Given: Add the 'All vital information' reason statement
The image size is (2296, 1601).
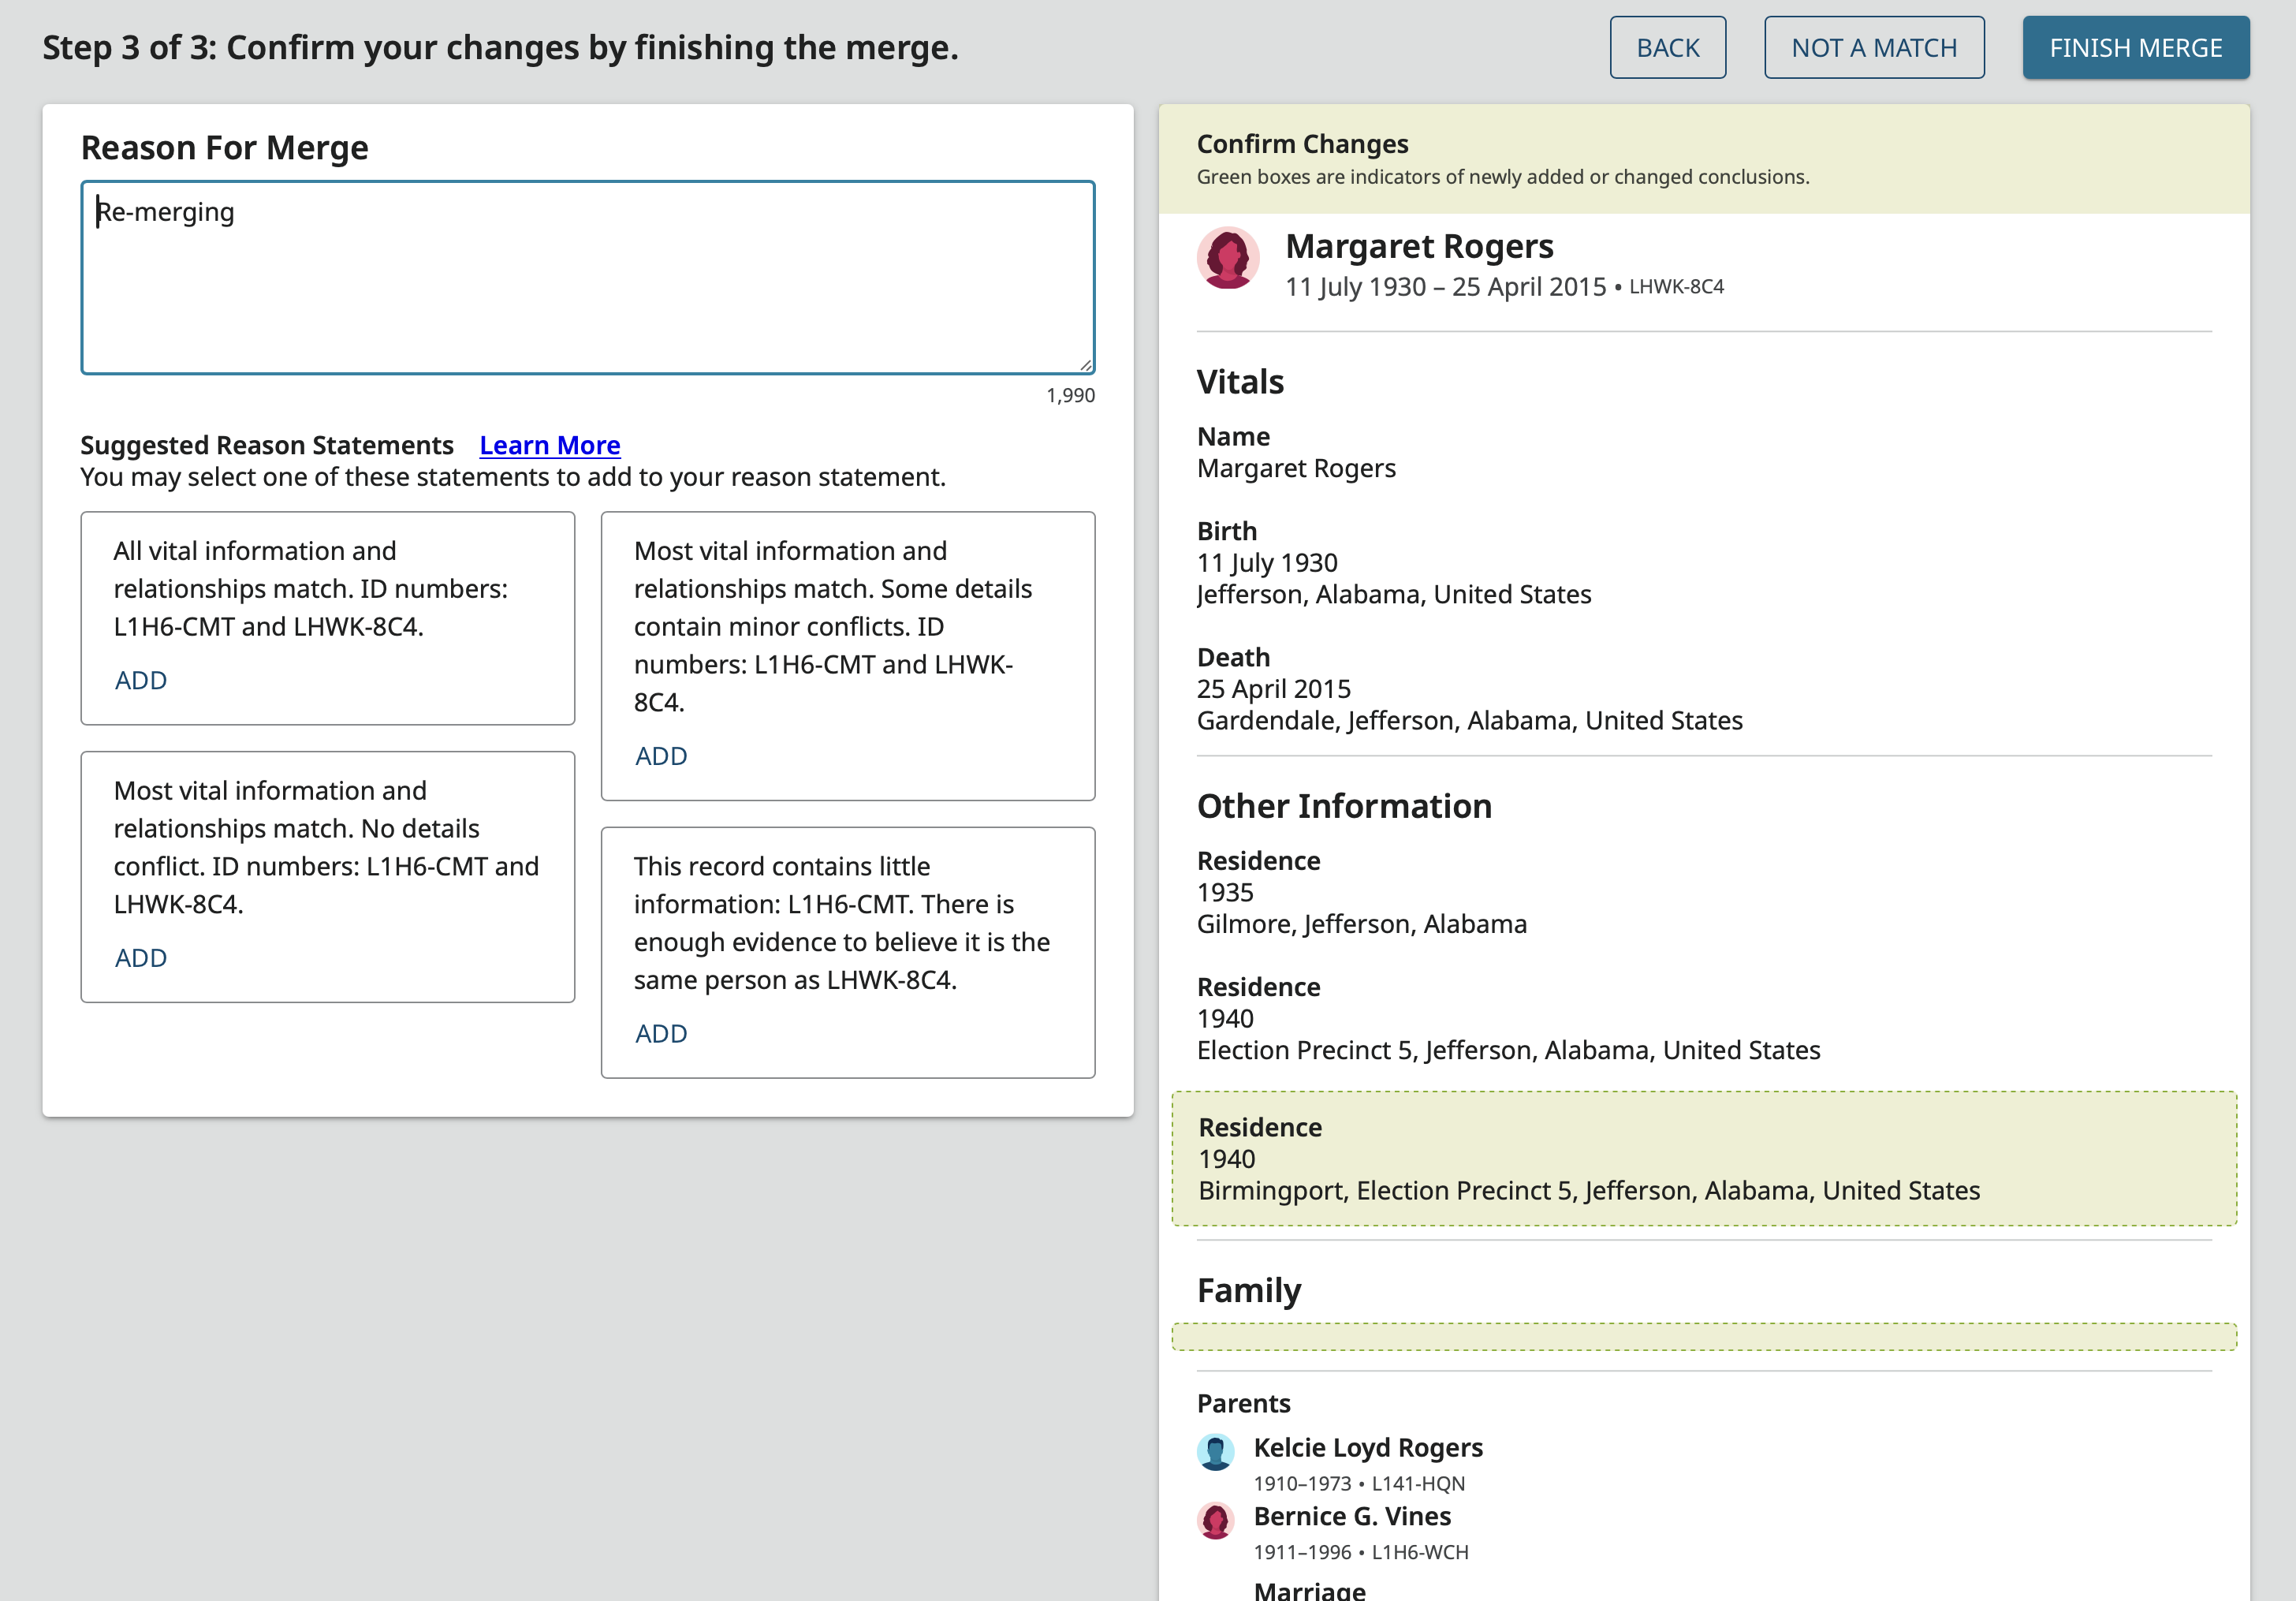Looking at the screenshot, I should [x=141, y=680].
